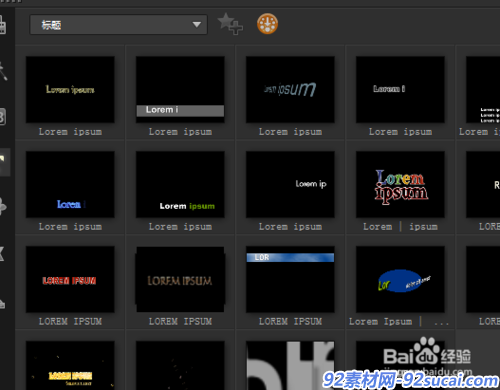This screenshot has width=500, height=390.
Task: Open the 标题 gallery dropdown
Action: click(118, 25)
